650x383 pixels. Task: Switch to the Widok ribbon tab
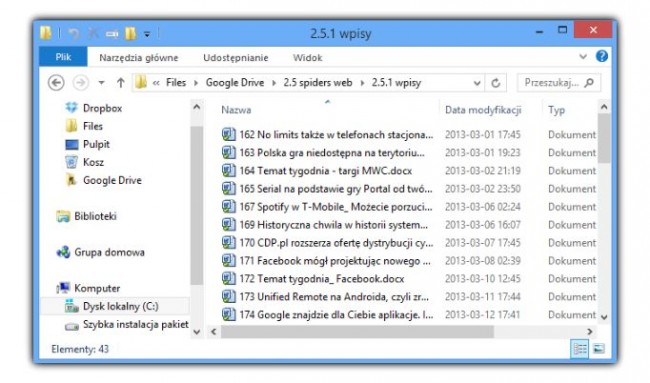coord(308,58)
